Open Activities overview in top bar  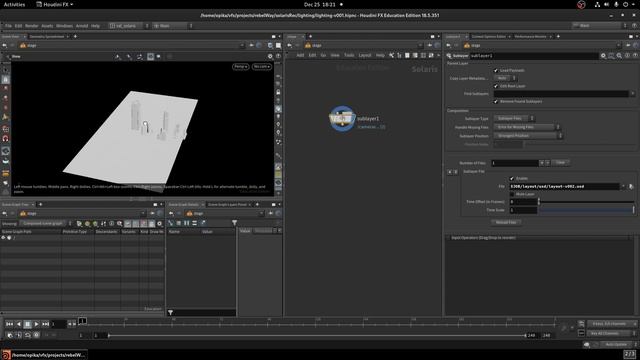click(14, 4)
